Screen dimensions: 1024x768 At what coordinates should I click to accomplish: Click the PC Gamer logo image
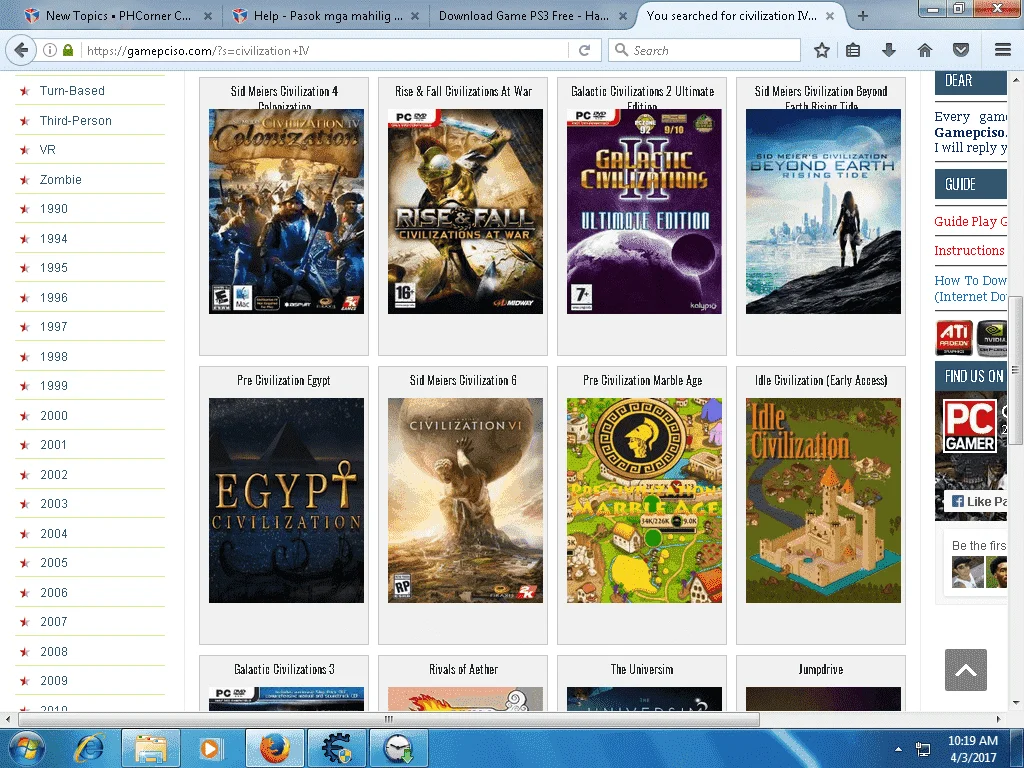click(970, 426)
